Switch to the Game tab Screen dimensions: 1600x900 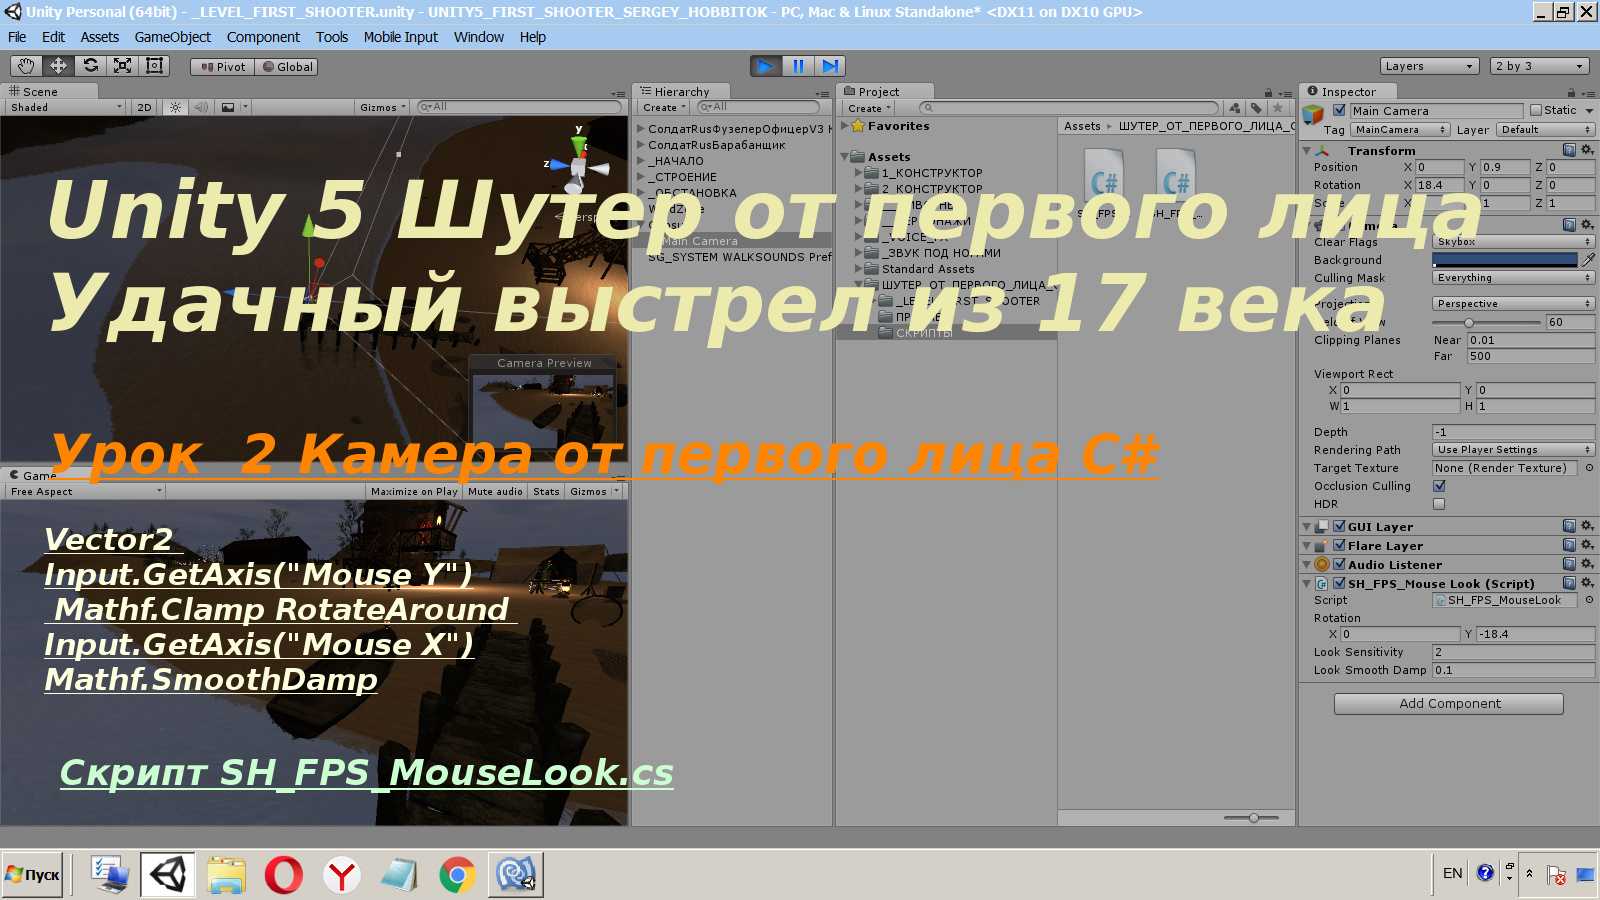tap(28, 474)
